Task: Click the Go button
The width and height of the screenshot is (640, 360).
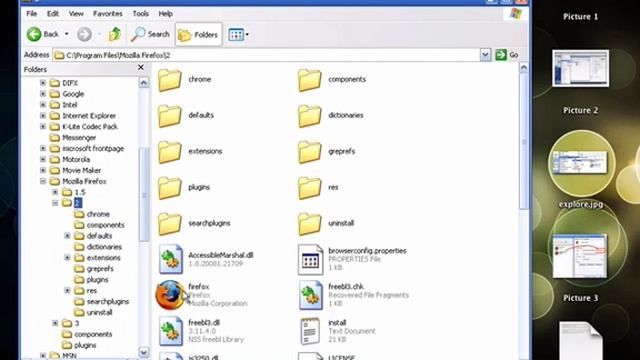Action: pyautogui.click(x=507, y=55)
